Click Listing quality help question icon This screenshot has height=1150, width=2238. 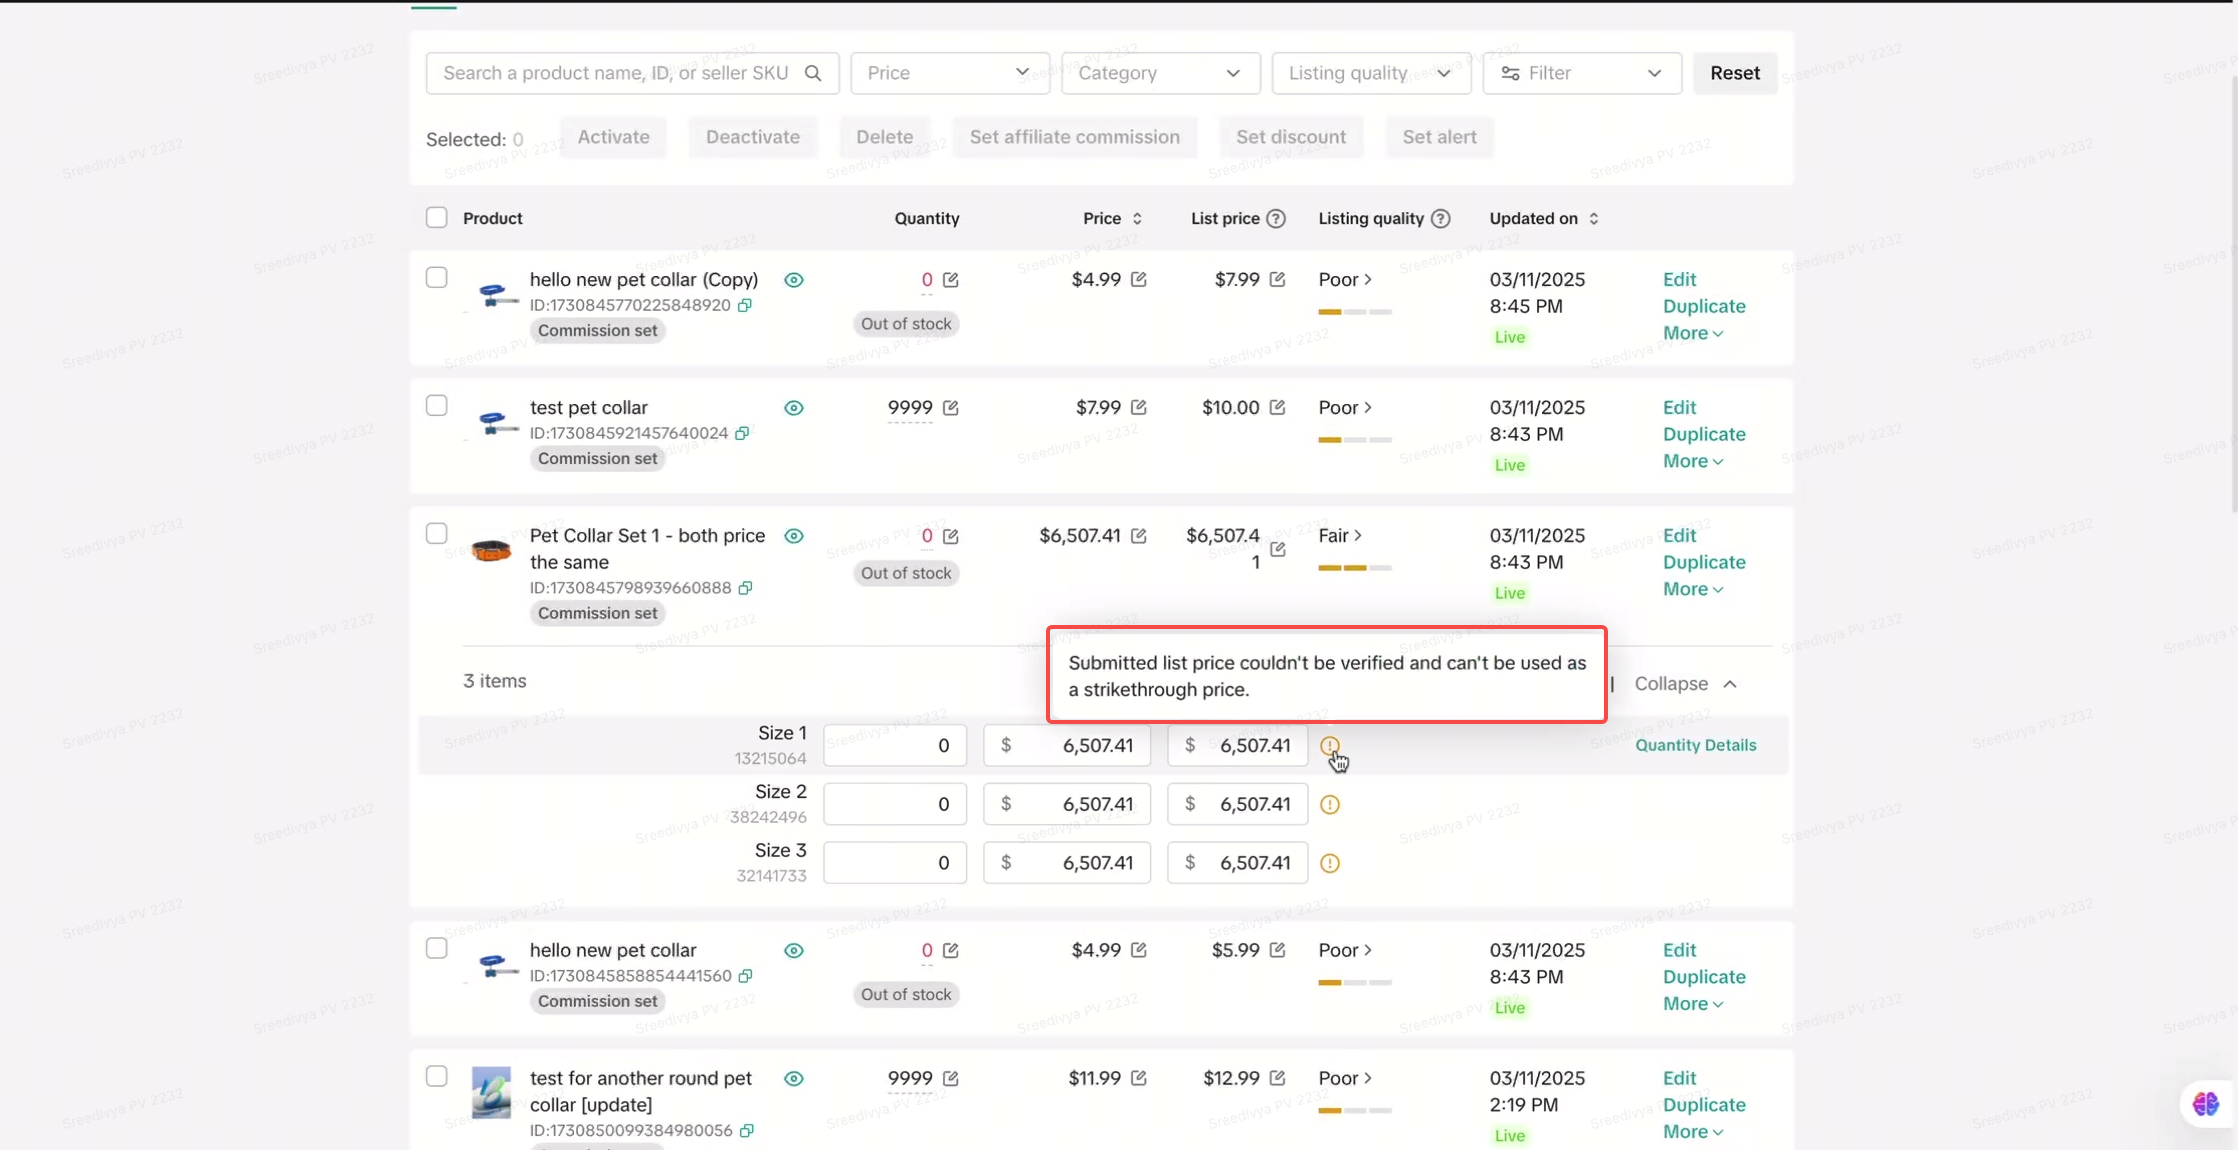[x=1440, y=219]
